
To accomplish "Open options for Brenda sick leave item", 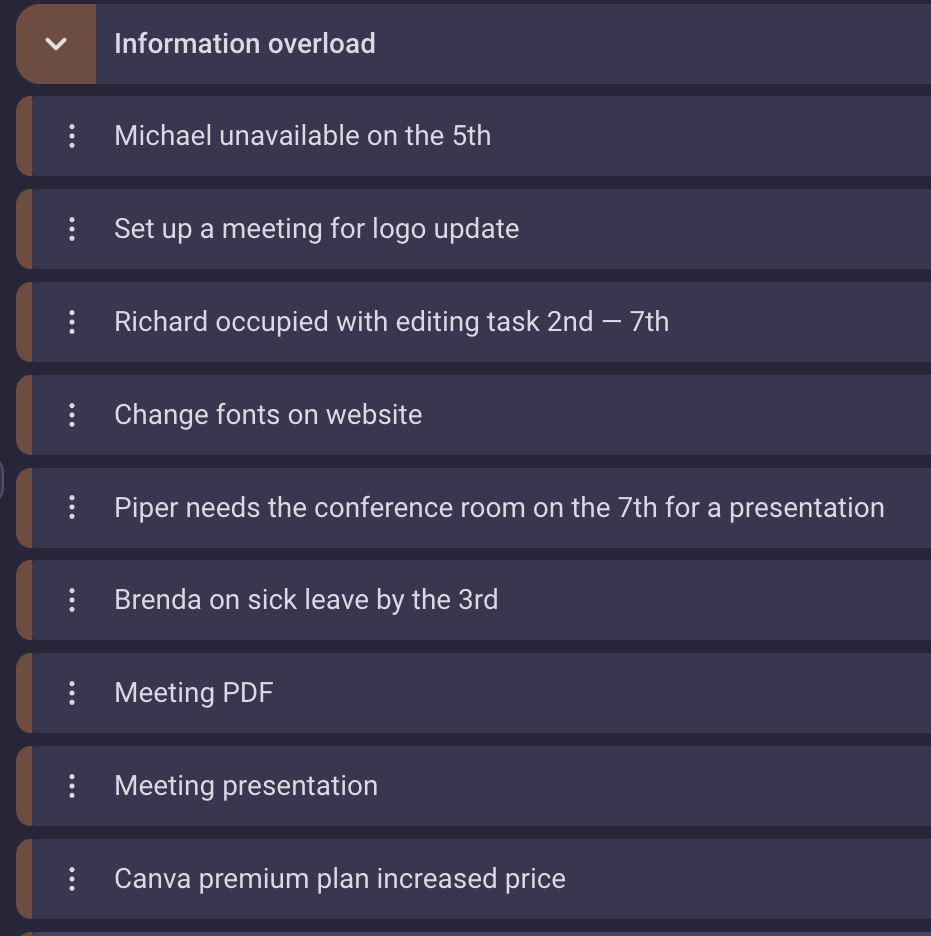I will (x=72, y=600).
